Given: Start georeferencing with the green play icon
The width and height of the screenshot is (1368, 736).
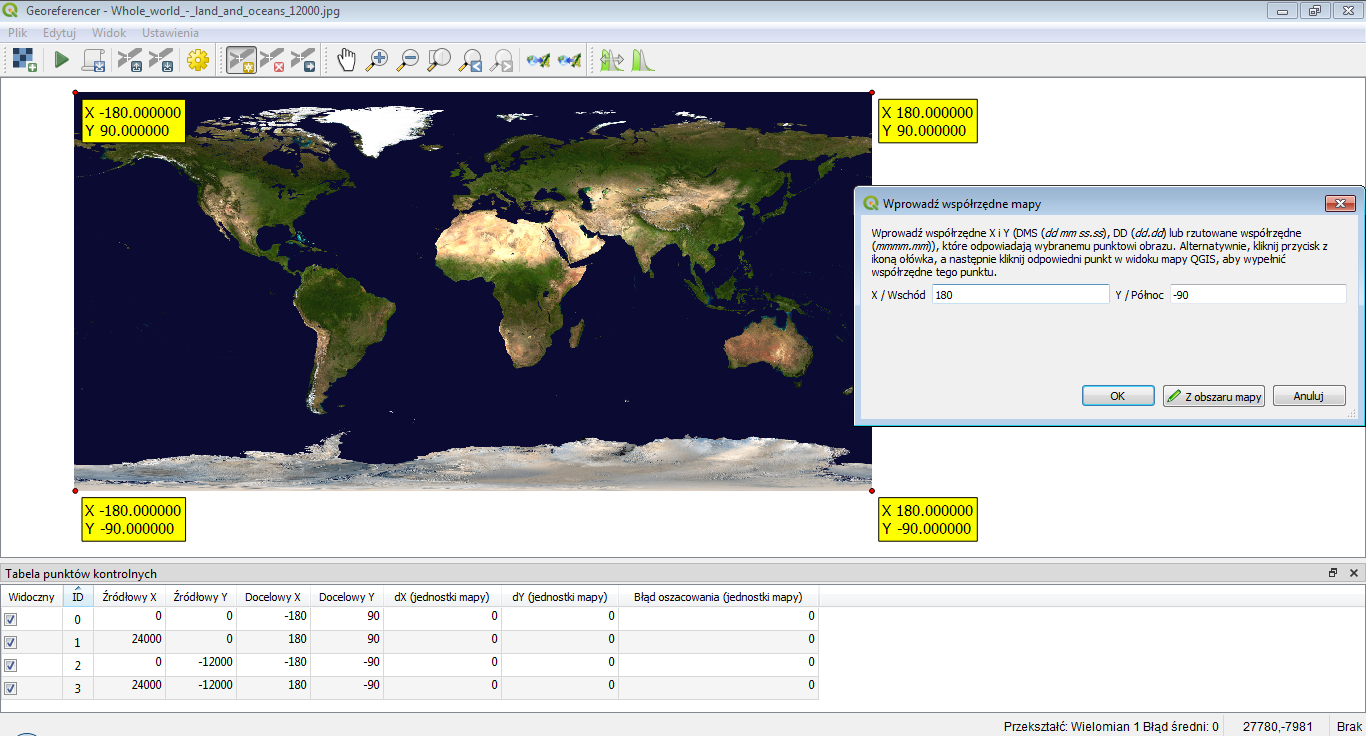Looking at the screenshot, I should [x=62, y=60].
